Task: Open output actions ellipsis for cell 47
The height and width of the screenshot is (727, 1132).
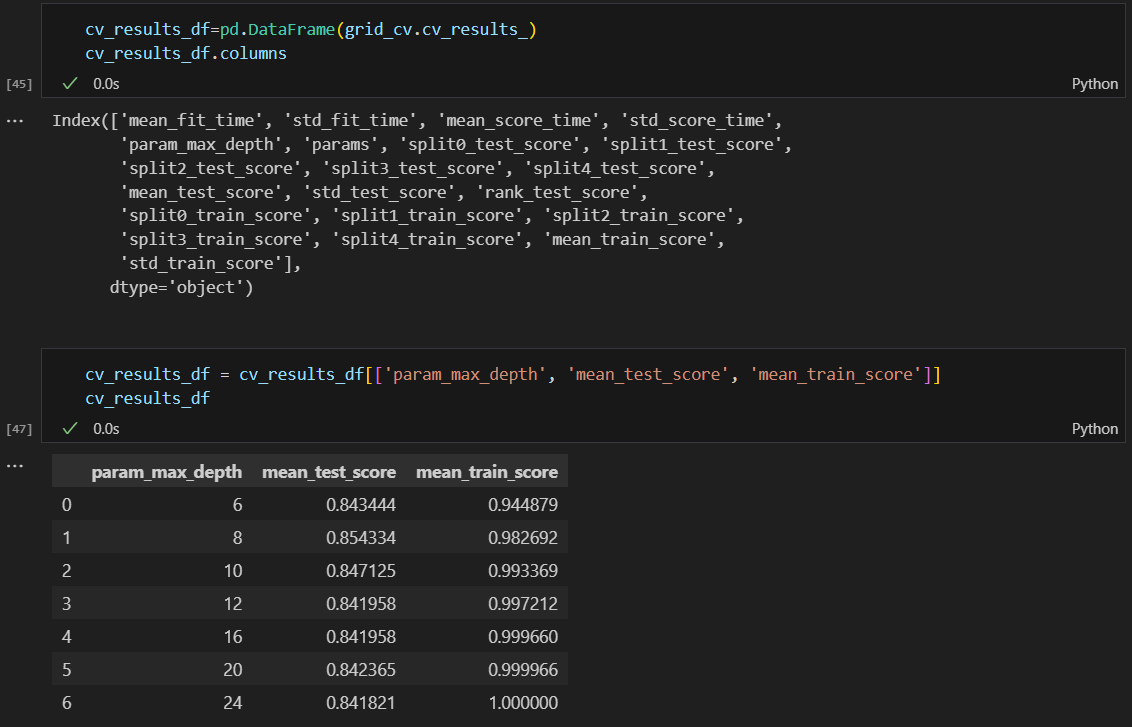Action: point(14,466)
